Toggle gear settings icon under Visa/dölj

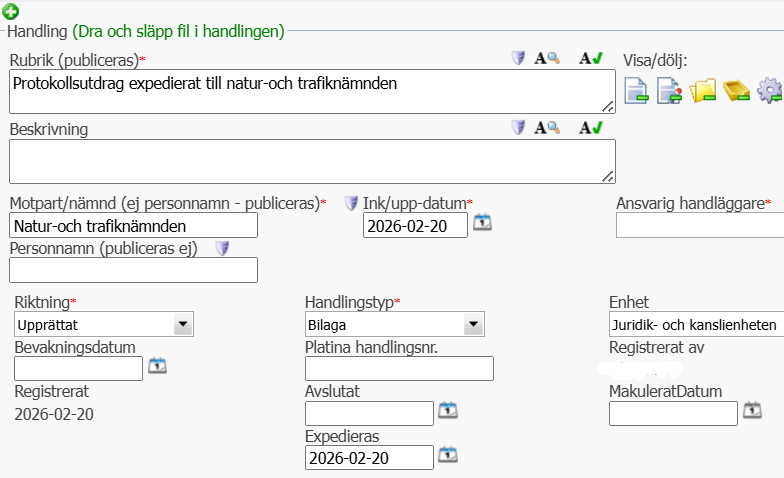770,91
